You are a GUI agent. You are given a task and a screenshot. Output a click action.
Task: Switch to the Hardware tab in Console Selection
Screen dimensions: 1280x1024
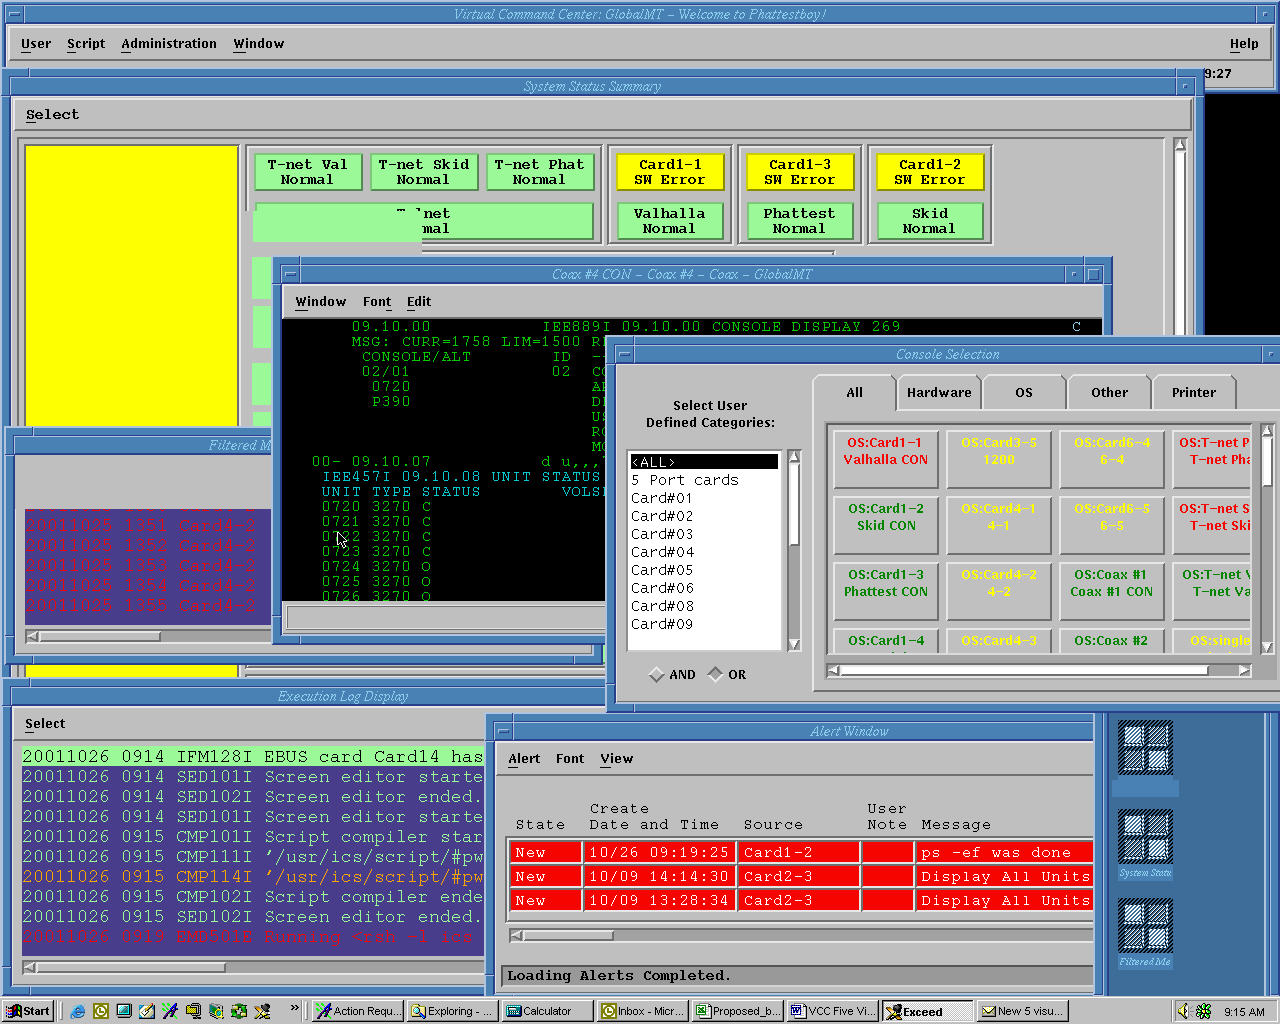point(939,392)
